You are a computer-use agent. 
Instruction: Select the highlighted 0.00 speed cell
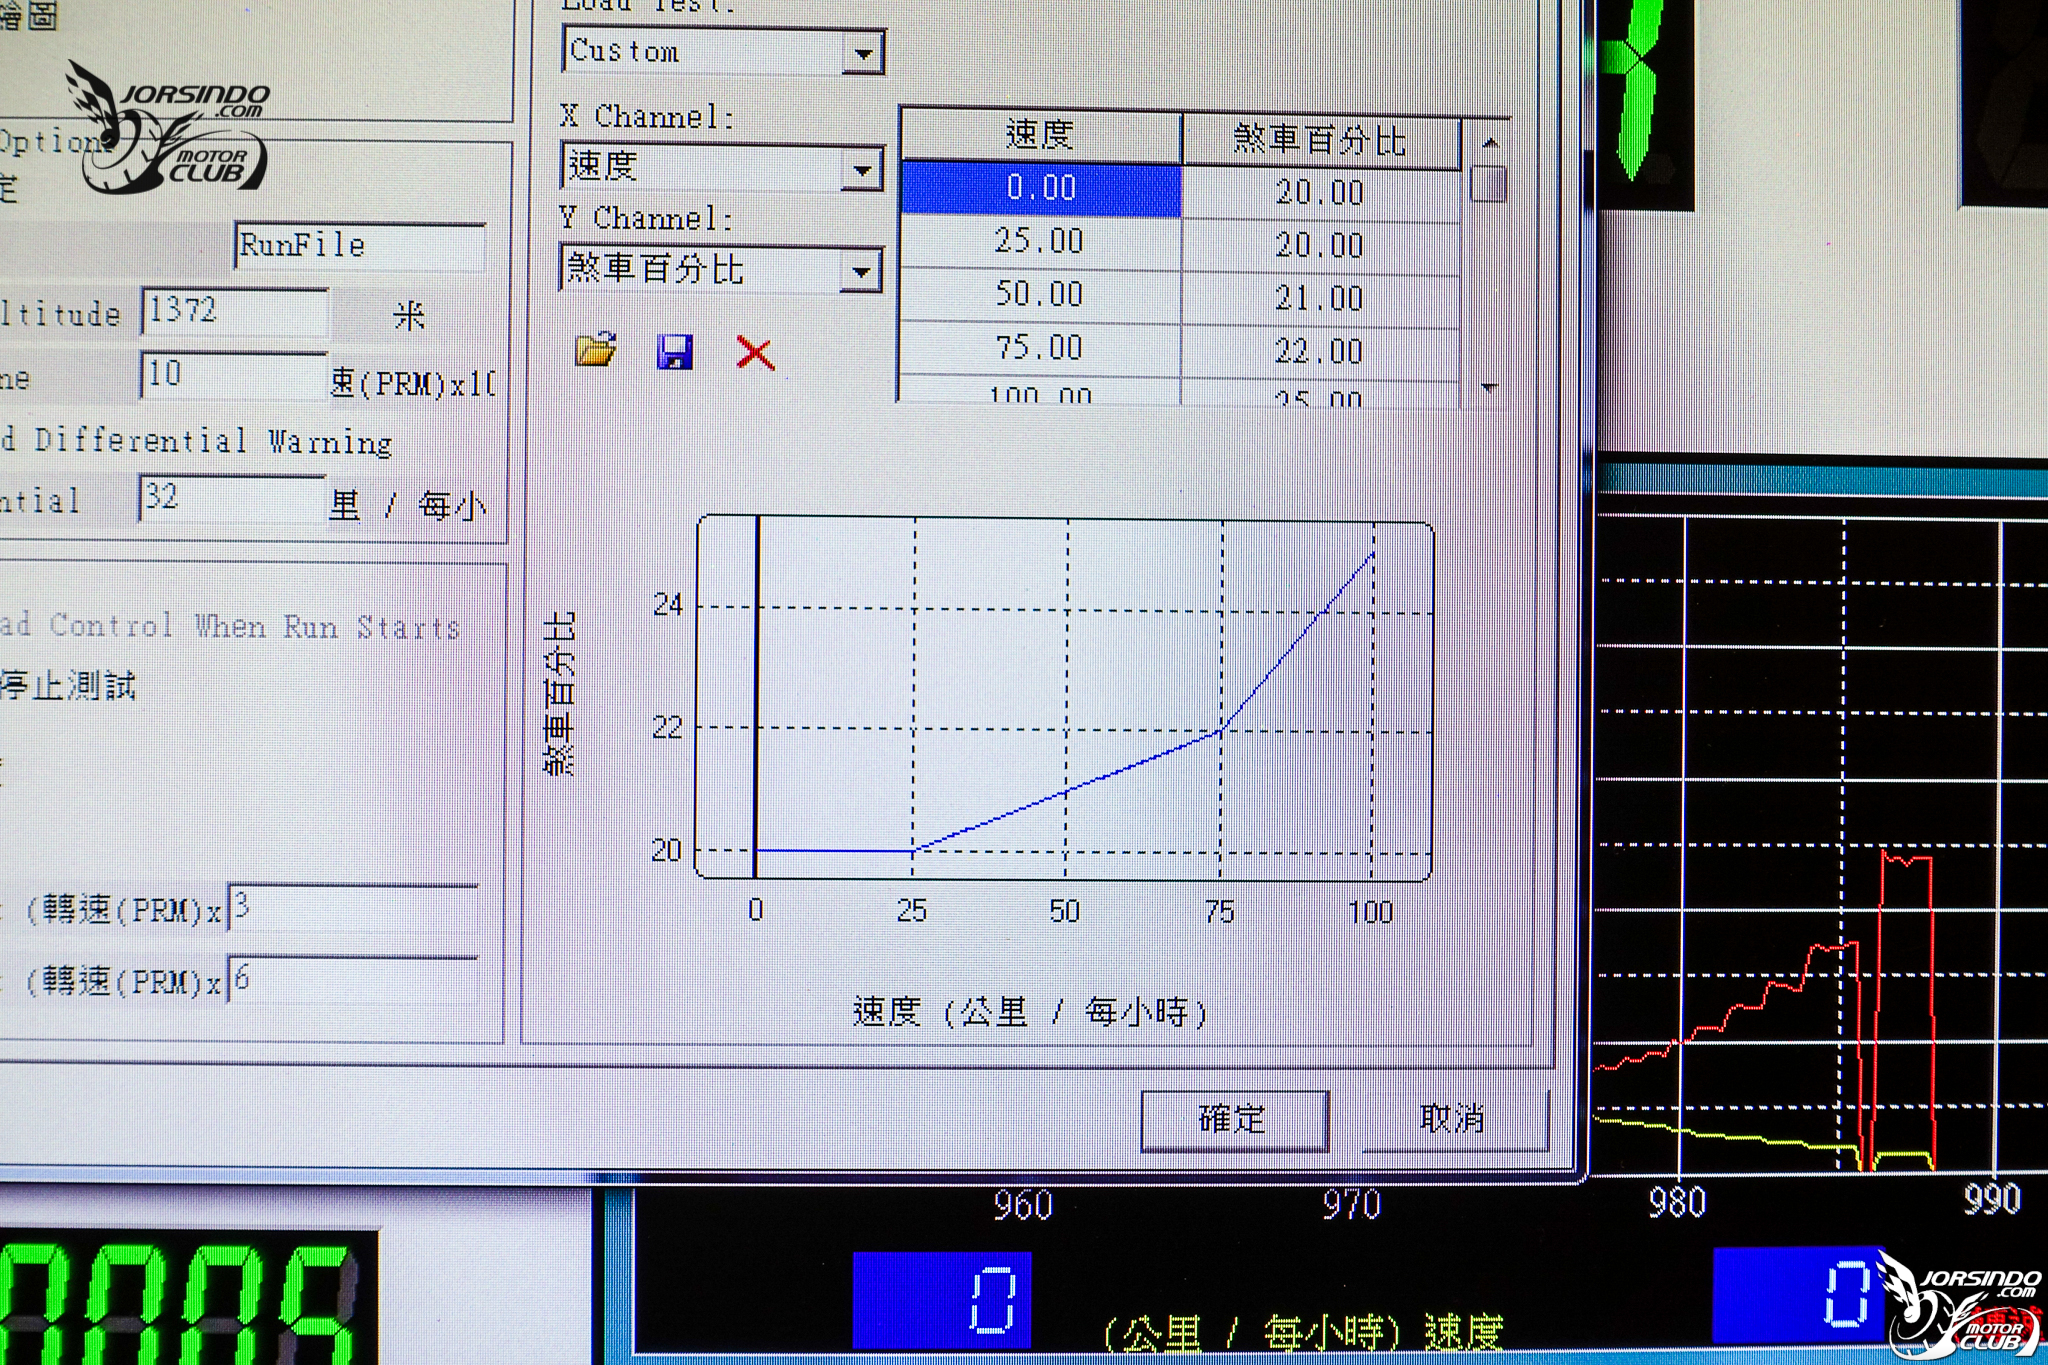pyautogui.click(x=1041, y=188)
